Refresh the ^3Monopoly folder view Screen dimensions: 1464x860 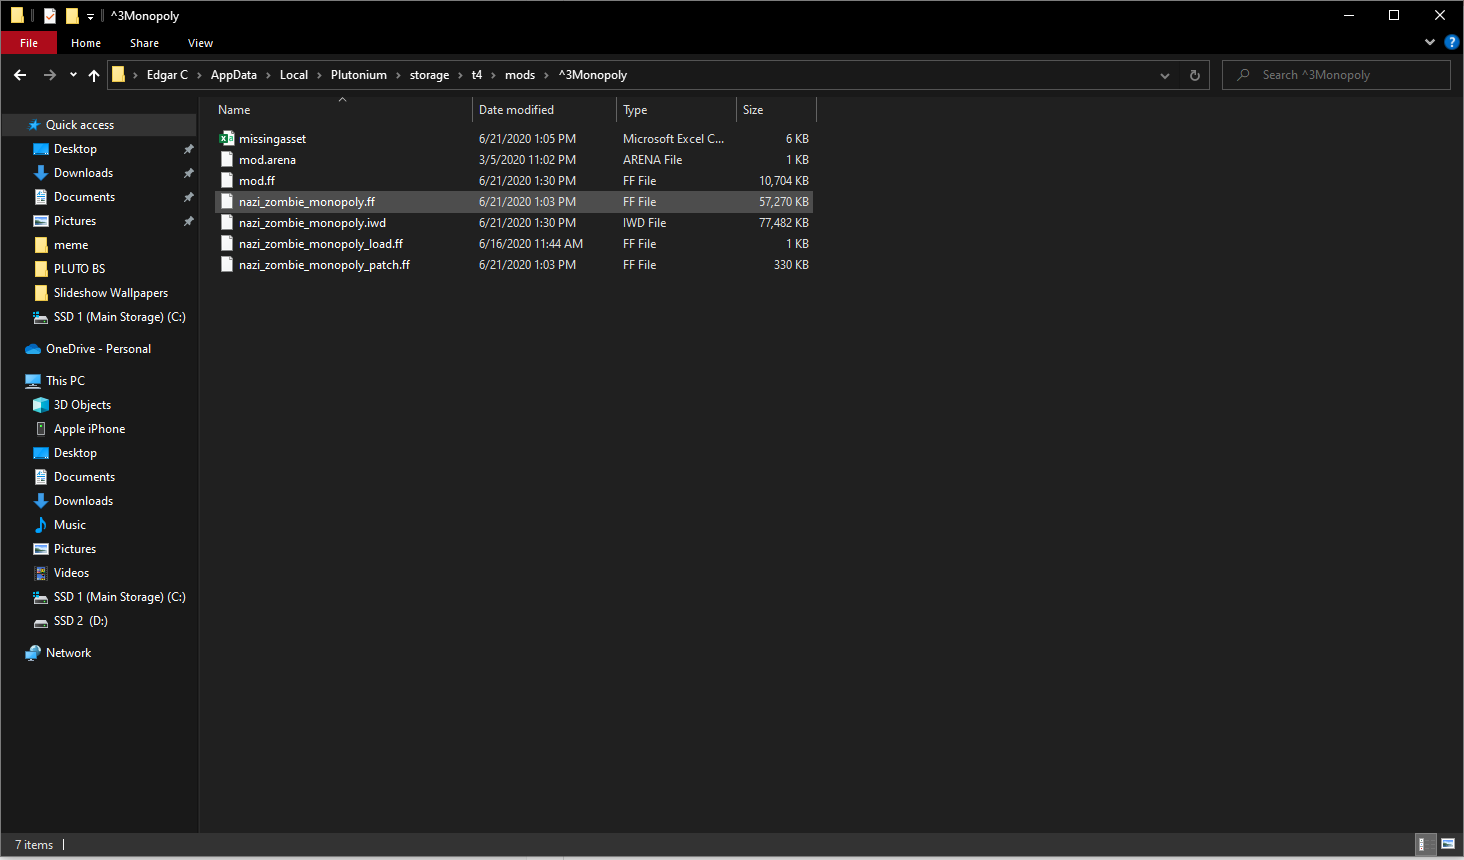(1194, 75)
